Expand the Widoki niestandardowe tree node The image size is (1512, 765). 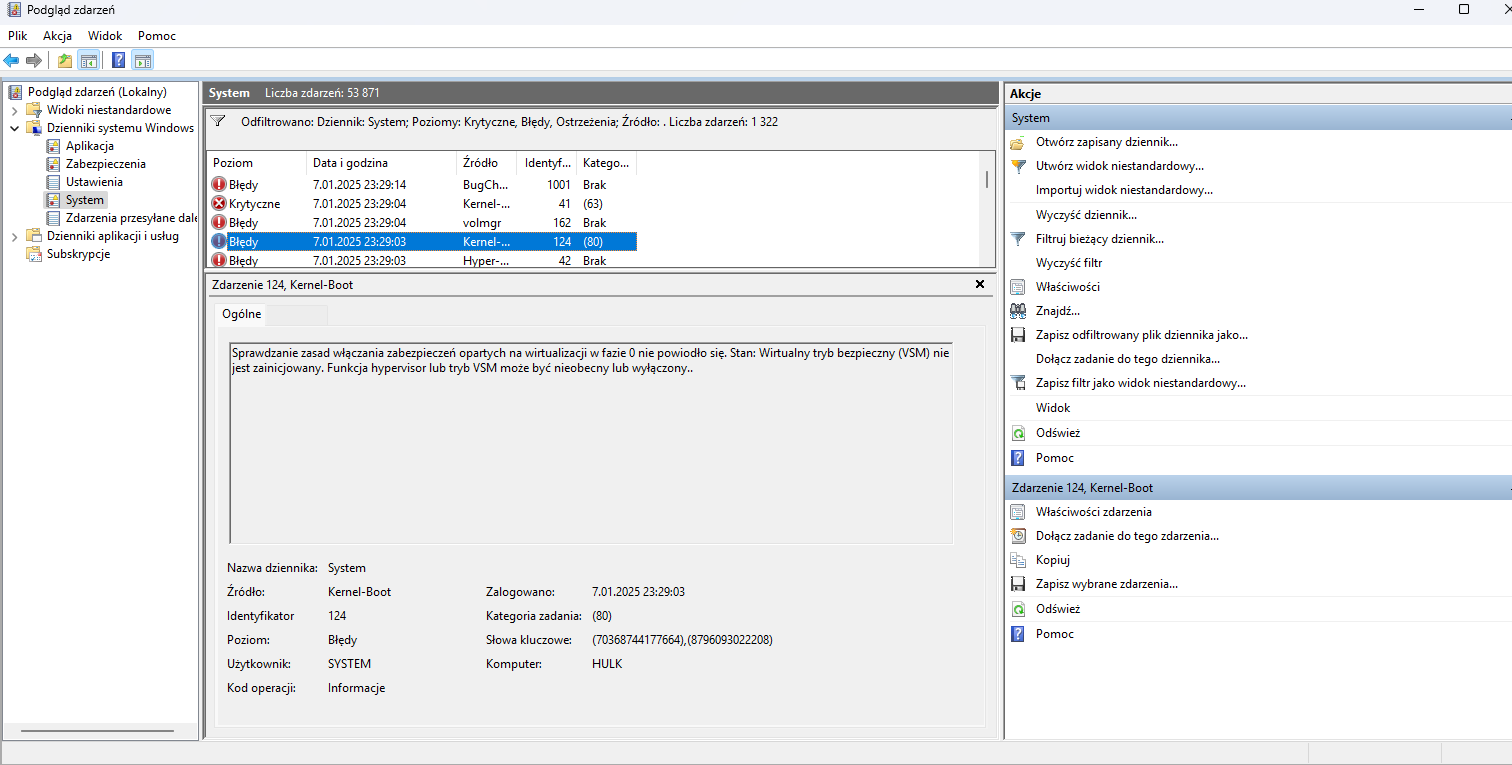point(14,110)
